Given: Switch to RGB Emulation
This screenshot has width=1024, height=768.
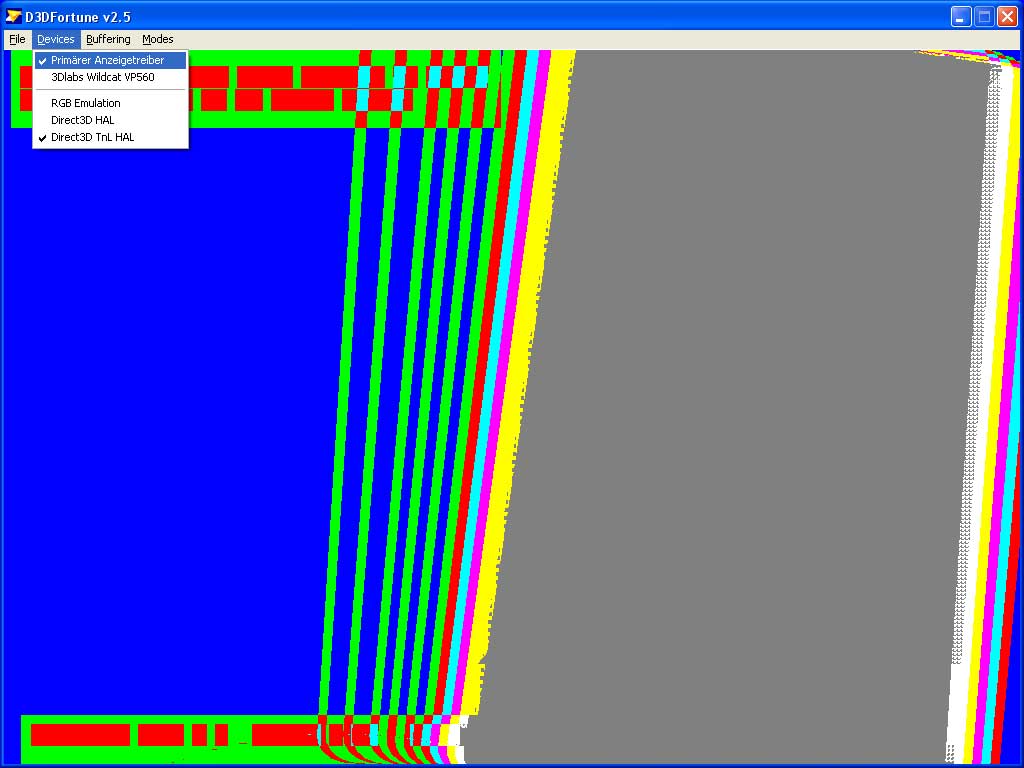Looking at the screenshot, I should [86, 103].
